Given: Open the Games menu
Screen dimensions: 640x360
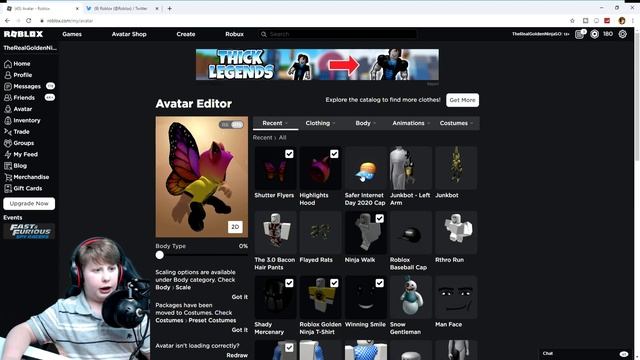Looking at the screenshot, I should (x=72, y=34).
